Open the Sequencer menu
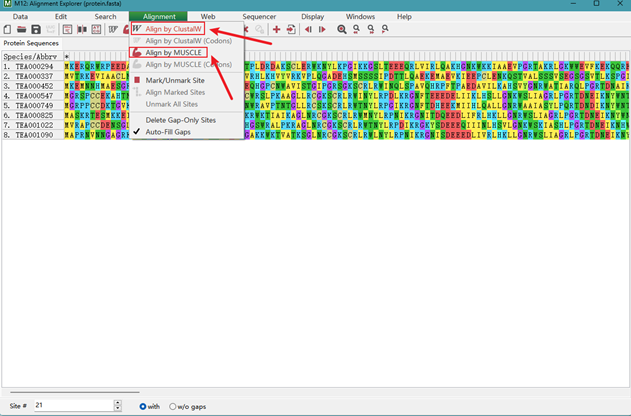 [259, 16]
